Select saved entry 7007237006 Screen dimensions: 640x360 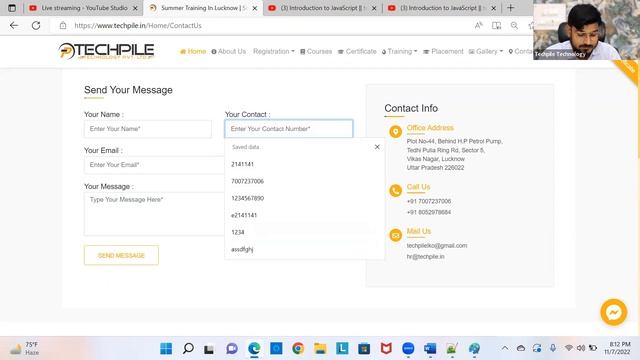tap(304, 181)
